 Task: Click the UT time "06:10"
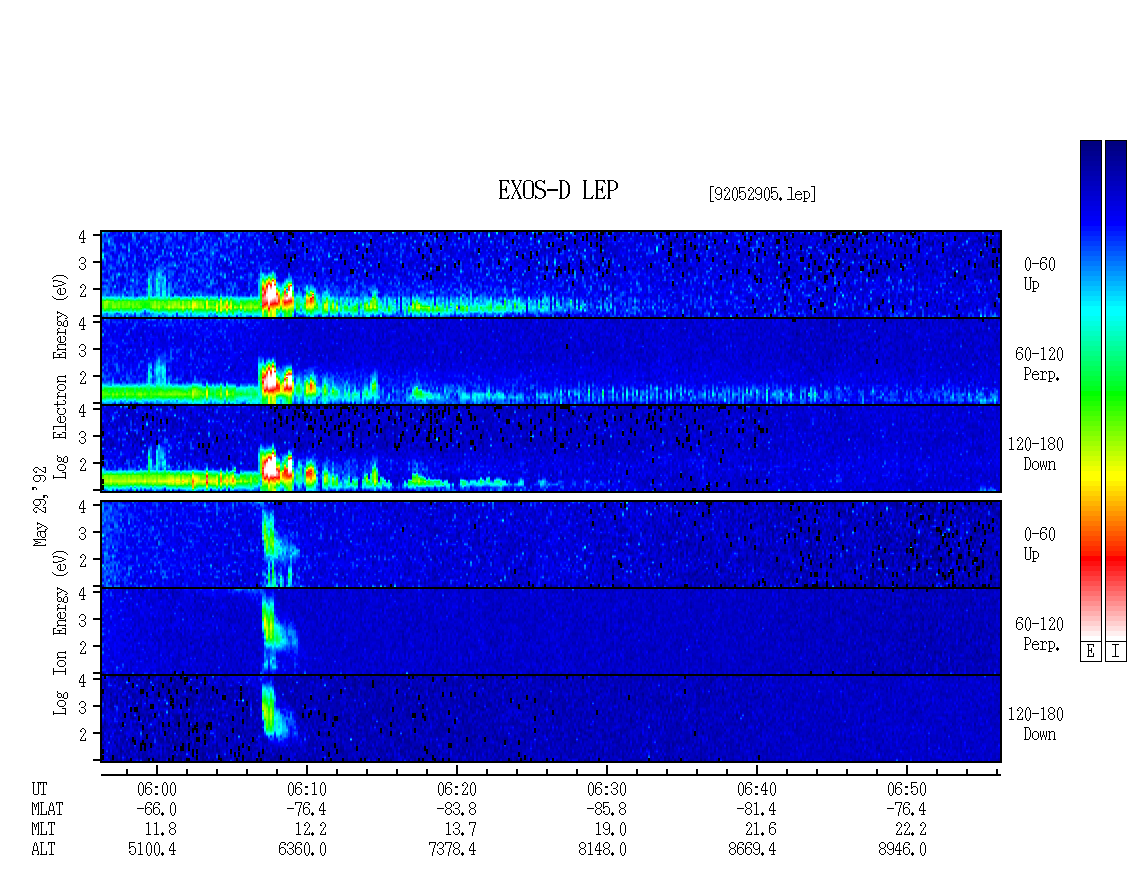tap(306, 789)
